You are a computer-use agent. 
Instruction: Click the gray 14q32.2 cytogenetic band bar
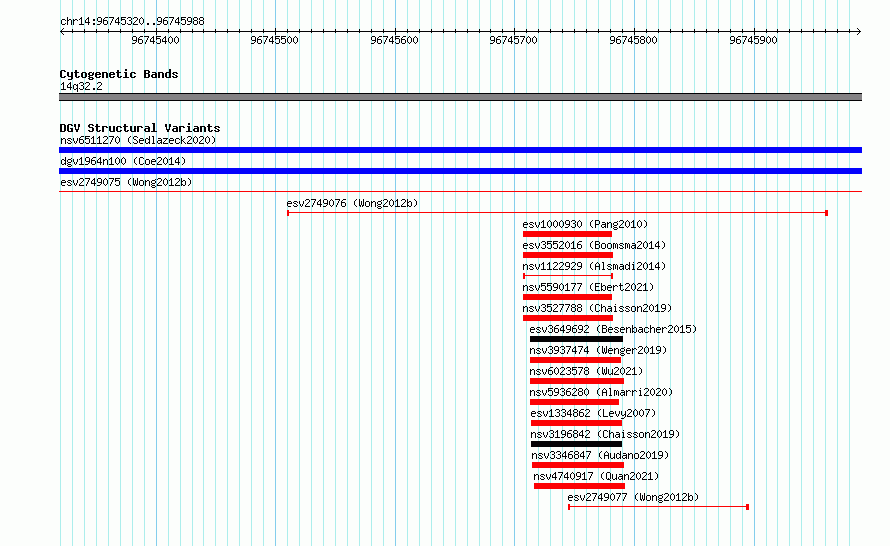click(460, 97)
